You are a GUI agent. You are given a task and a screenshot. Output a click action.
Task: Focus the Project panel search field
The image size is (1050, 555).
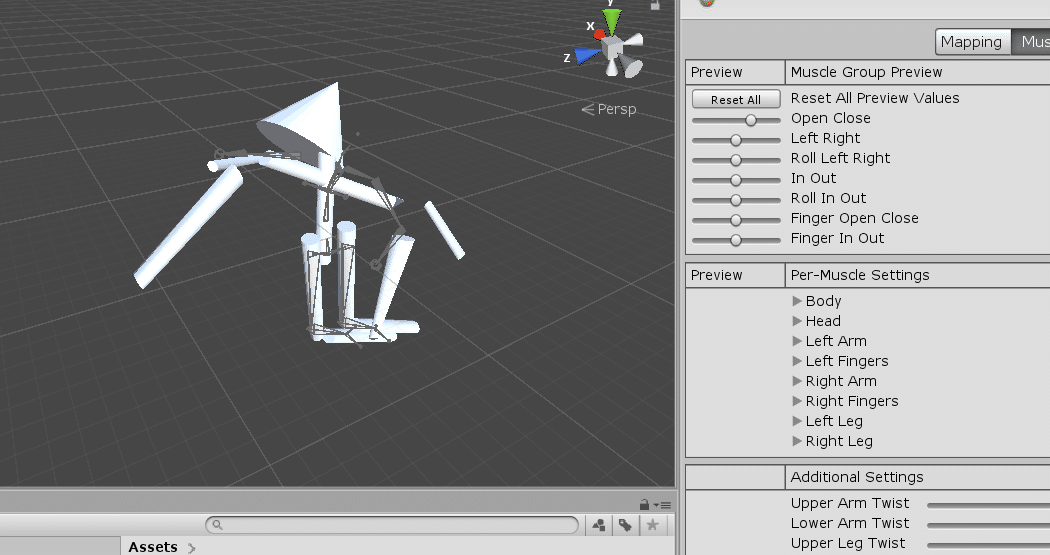(x=392, y=525)
